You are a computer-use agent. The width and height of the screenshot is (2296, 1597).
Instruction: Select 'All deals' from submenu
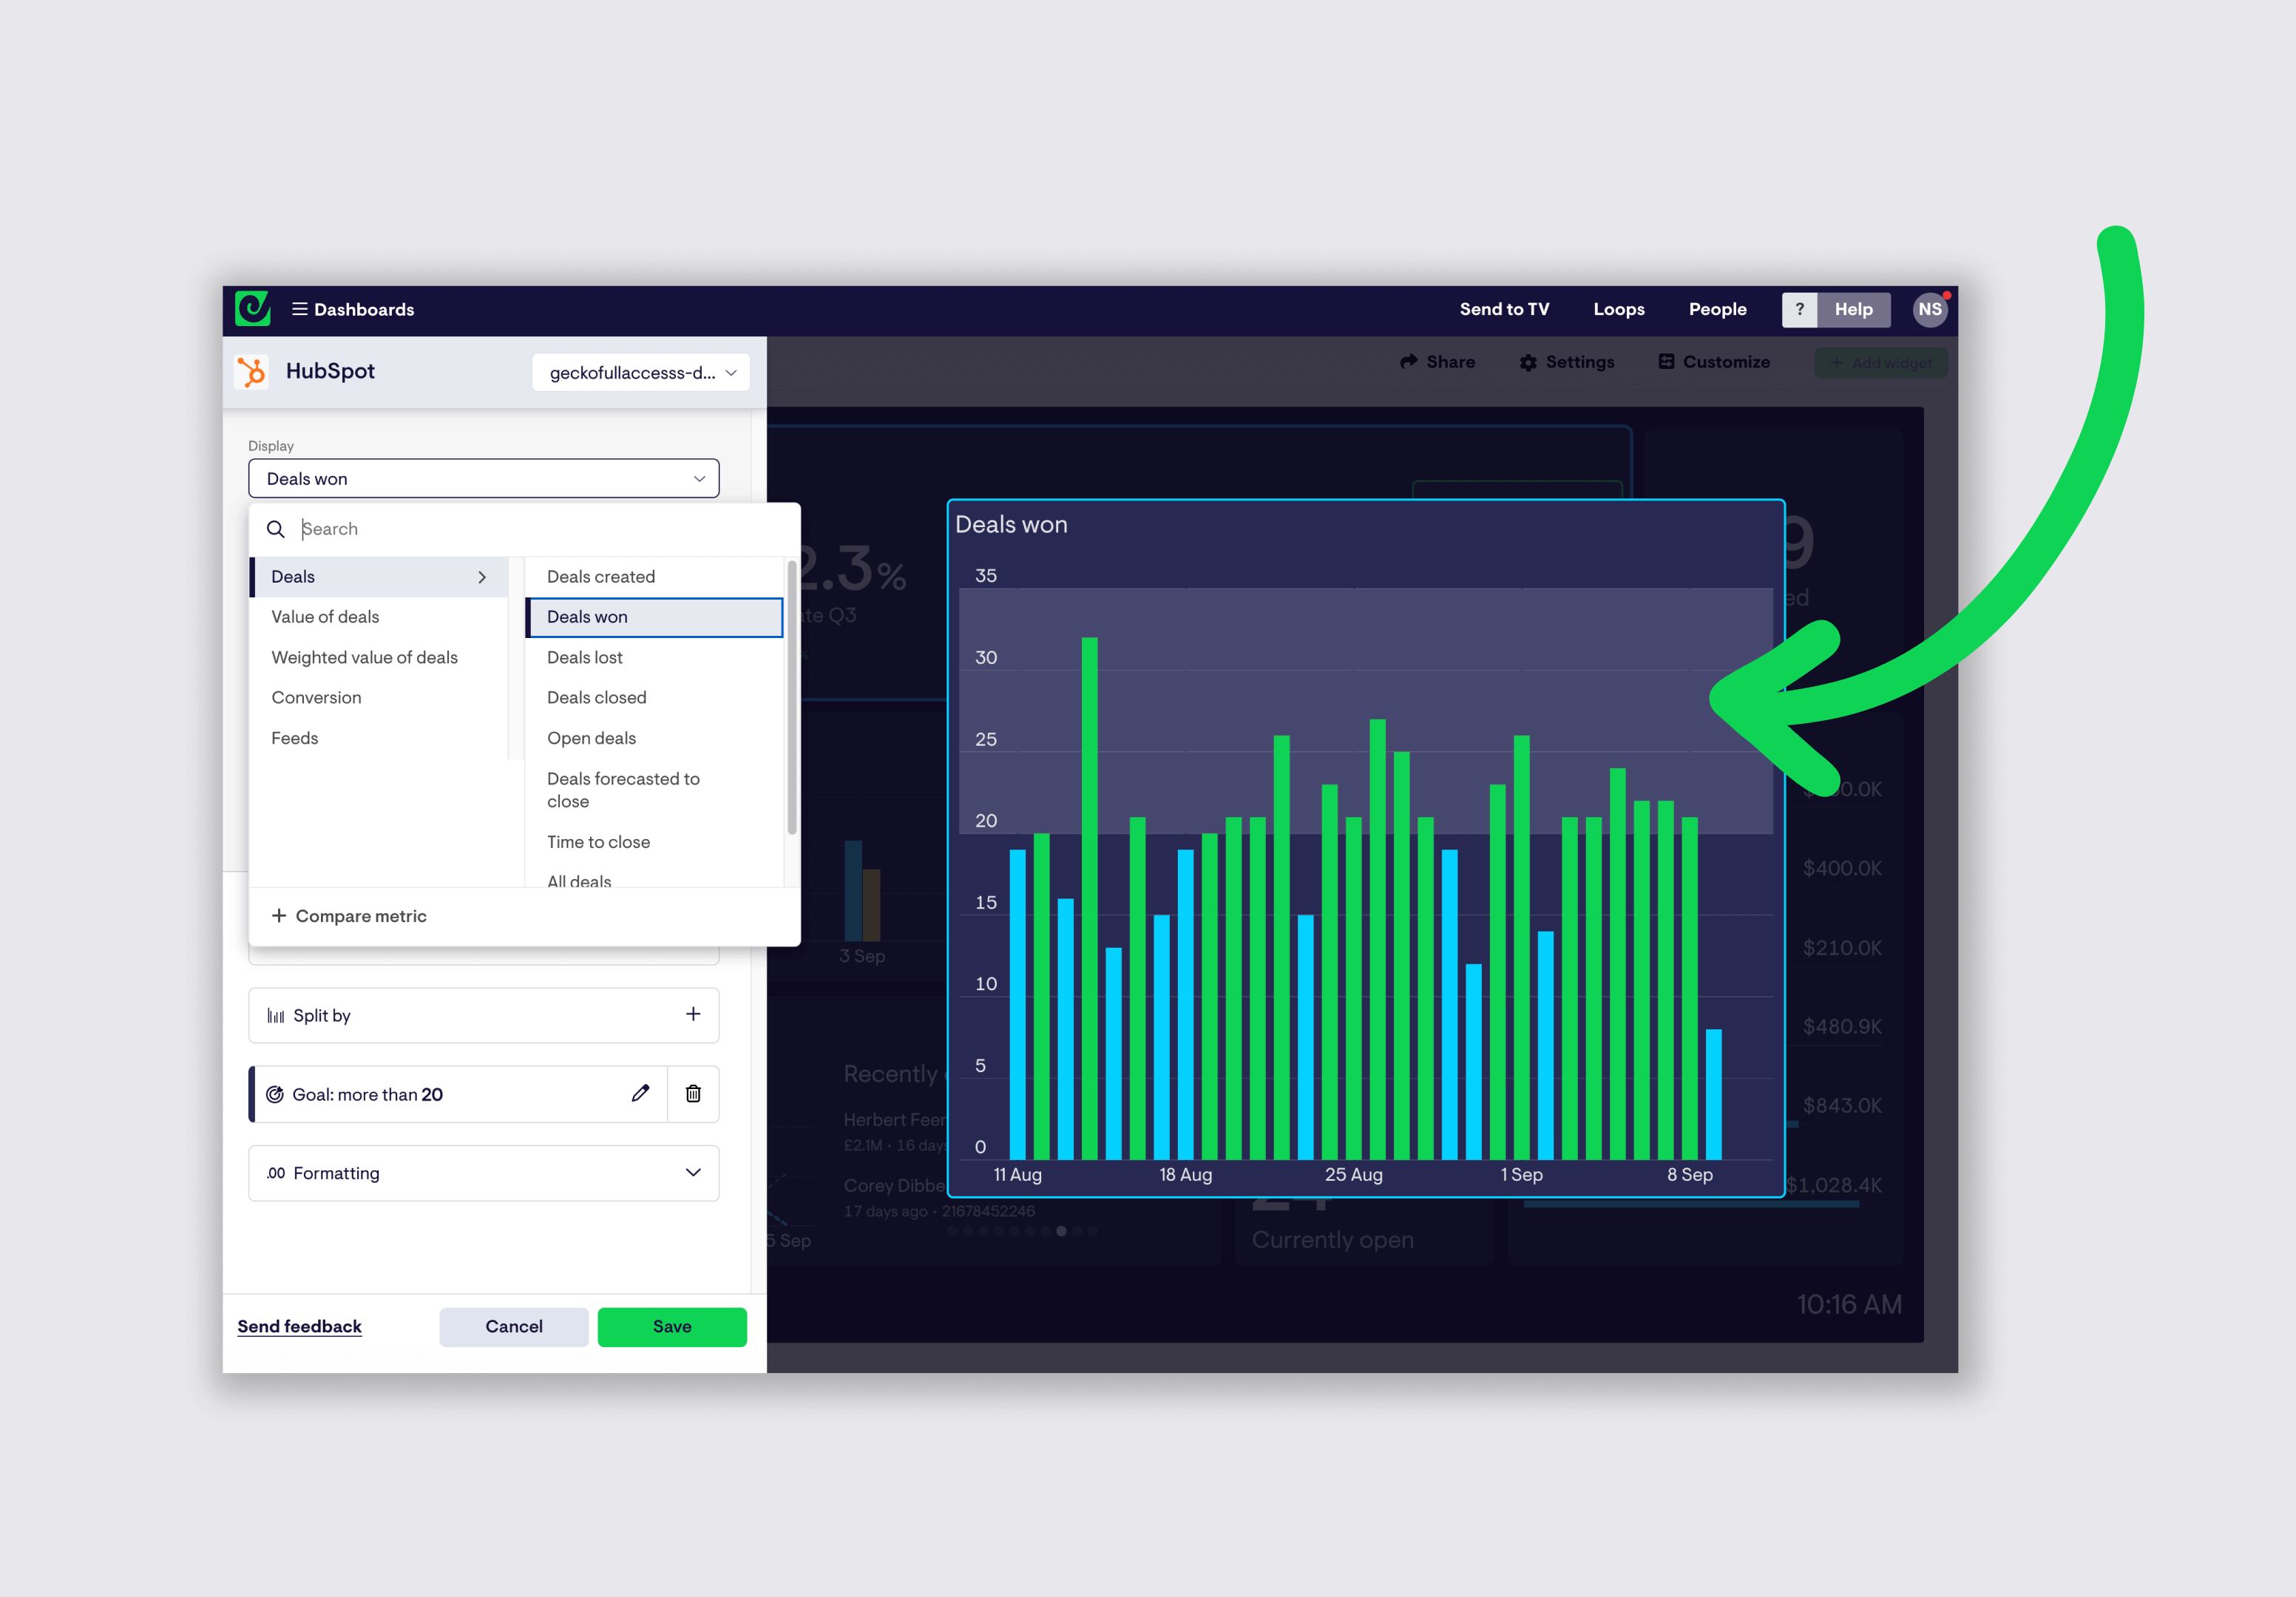tap(581, 881)
